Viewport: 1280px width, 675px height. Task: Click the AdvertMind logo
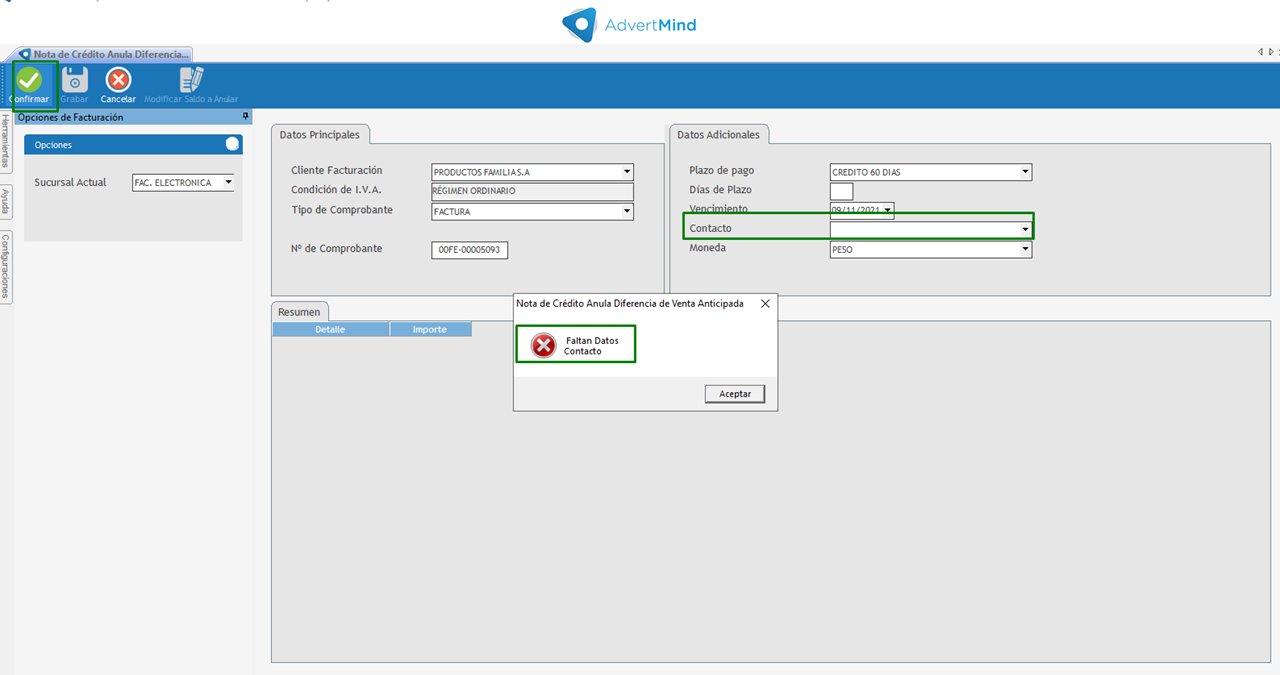click(x=629, y=24)
